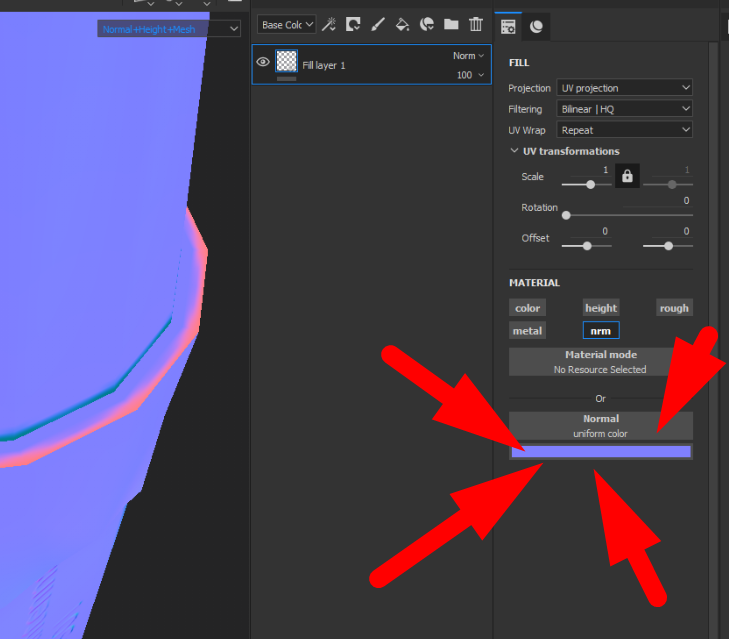Click the Normal uniform color button
Viewport: 729px width, 639px height.
point(601,426)
